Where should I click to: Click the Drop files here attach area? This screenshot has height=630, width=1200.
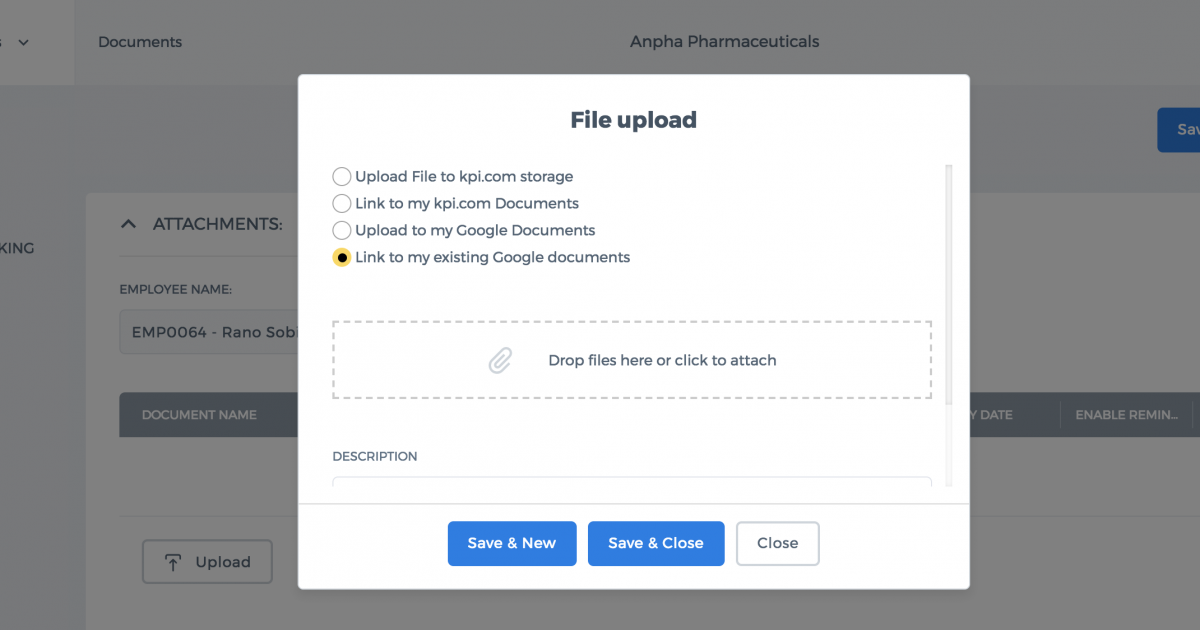tap(632, 360)
